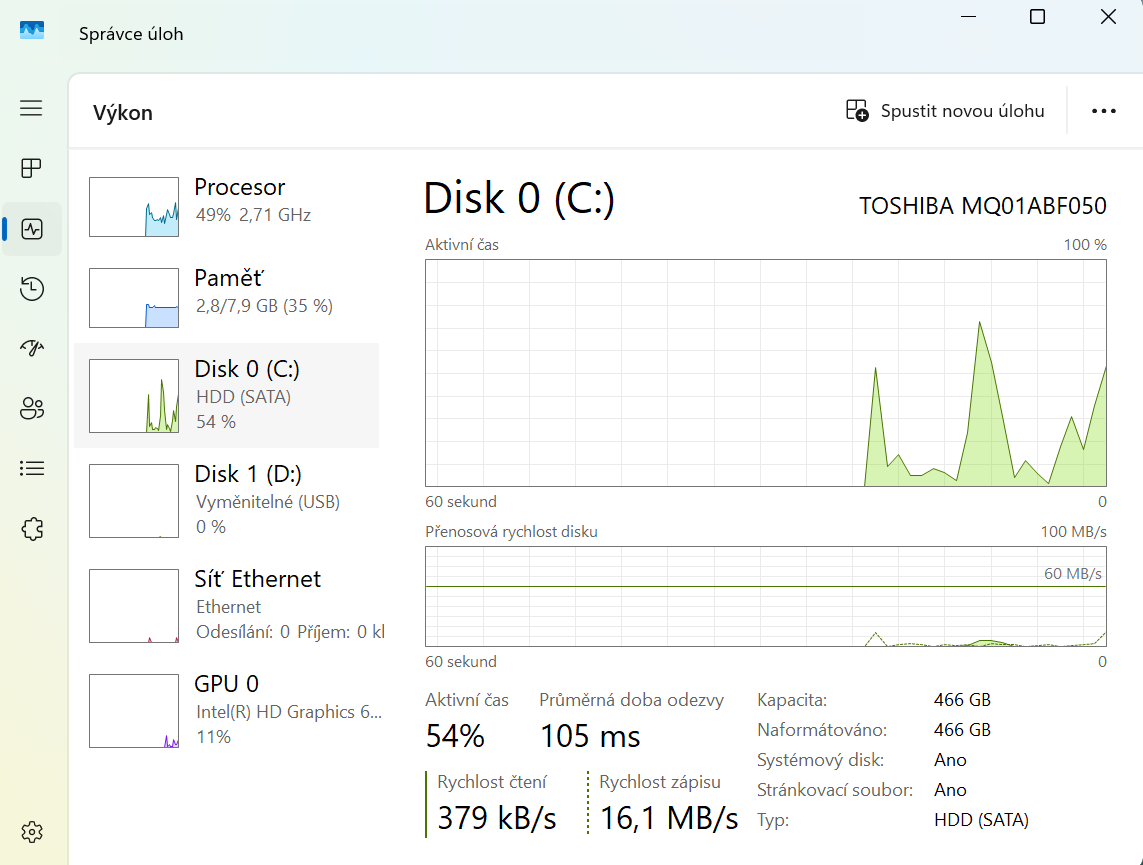The height and width of the screenshot is (865, 1143).
Task: Open Task Manager settings gear
Action: (32, 832)
